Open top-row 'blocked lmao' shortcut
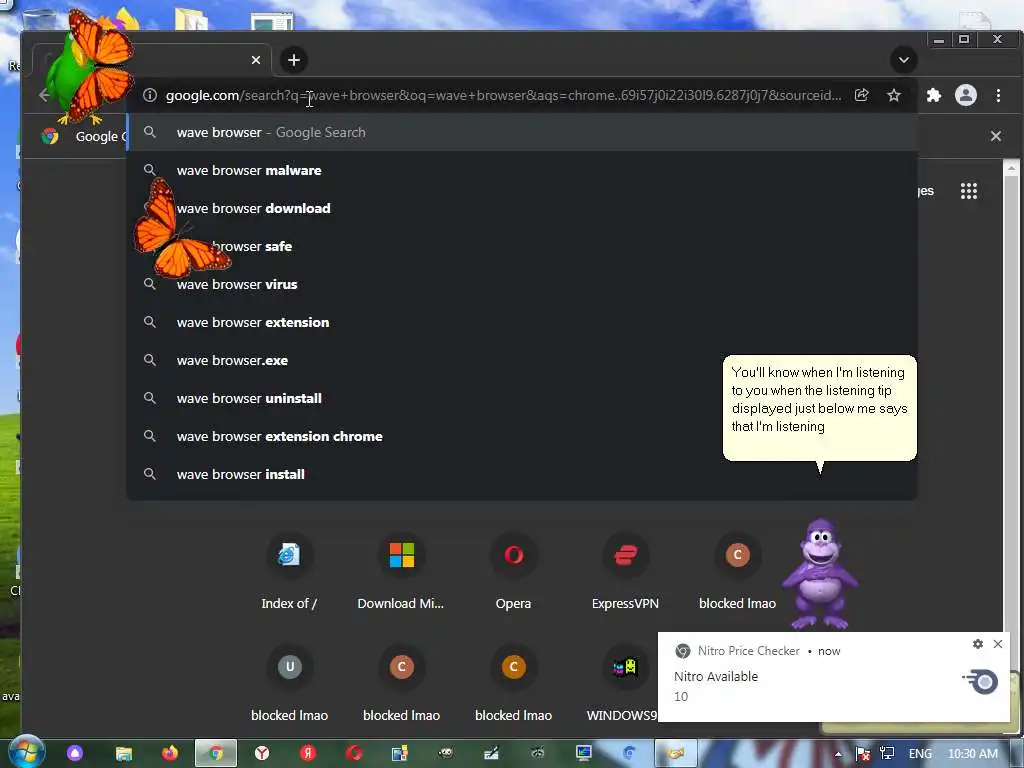The width and height of the screenshot is (1024, 768). [737, 572]
